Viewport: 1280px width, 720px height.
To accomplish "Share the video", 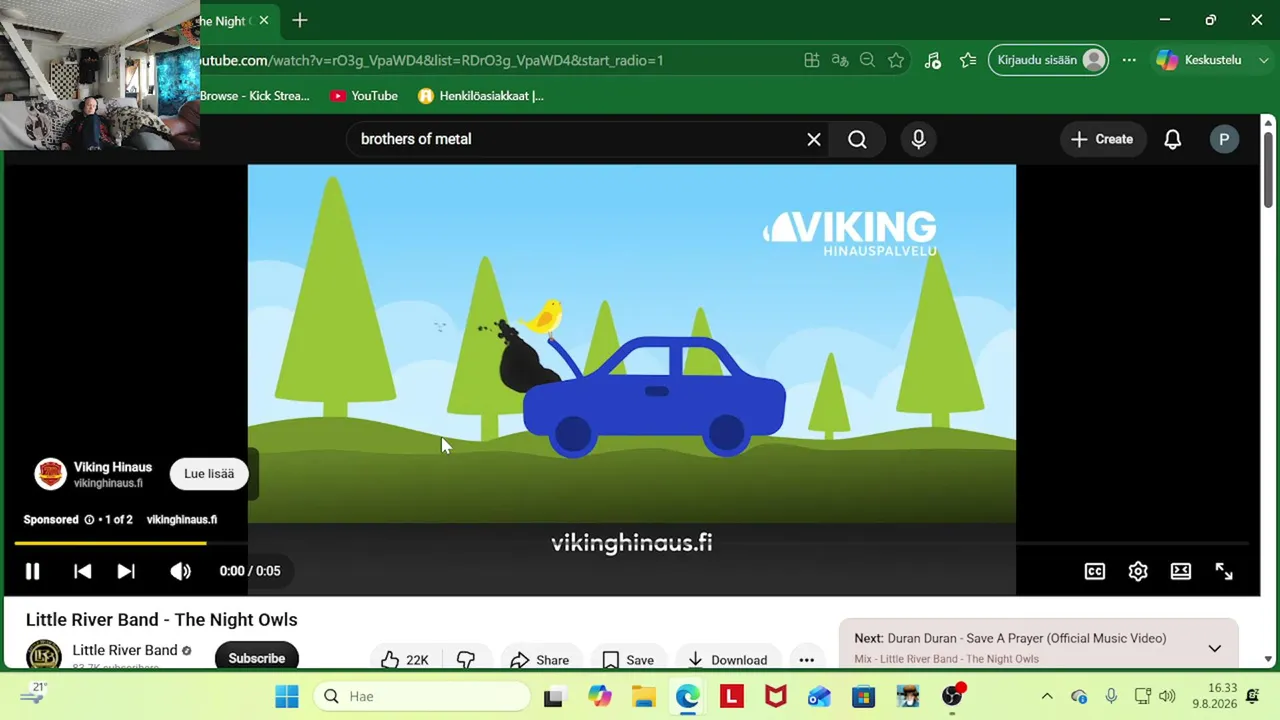I will 540,659.
